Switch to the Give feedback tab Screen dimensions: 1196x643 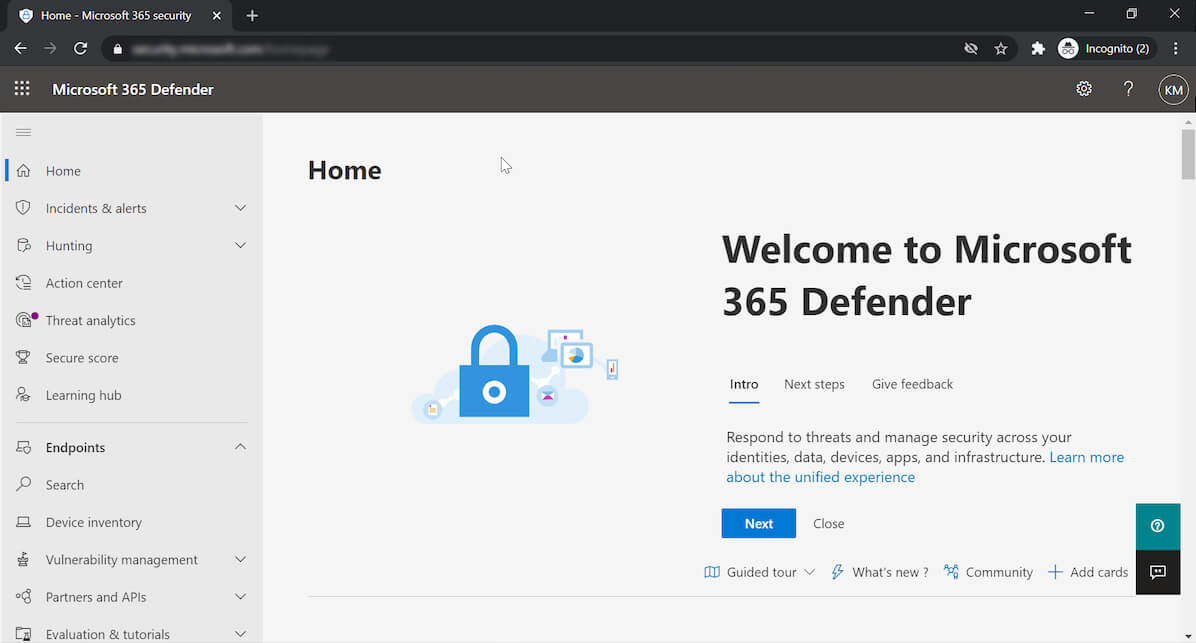point(912,384)
